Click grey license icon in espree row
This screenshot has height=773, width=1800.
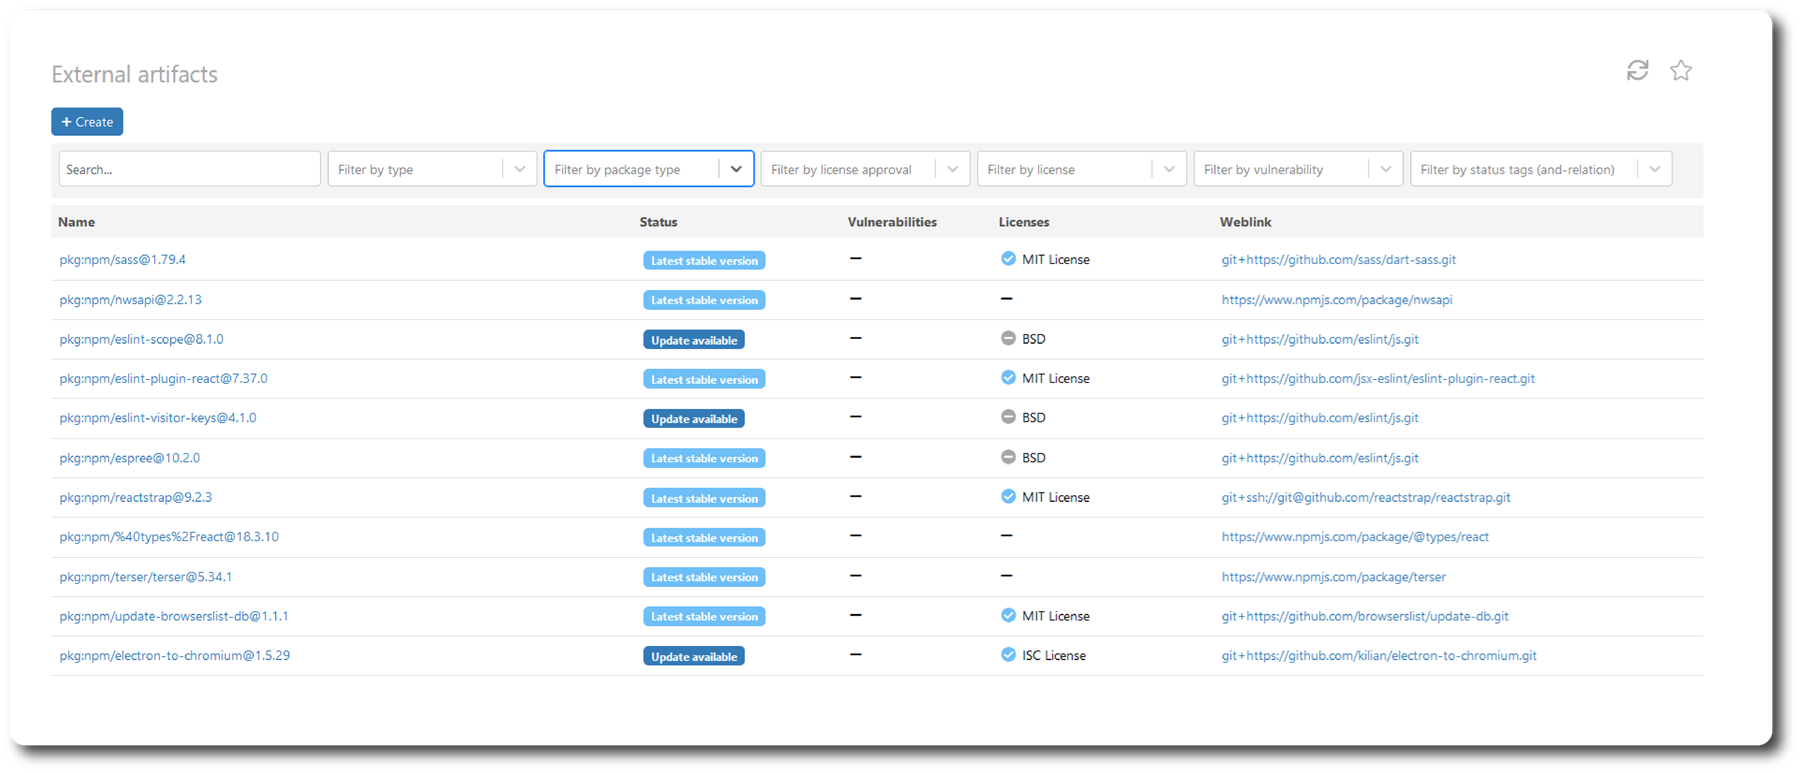pyautogui.click(x=1008, y=457)
